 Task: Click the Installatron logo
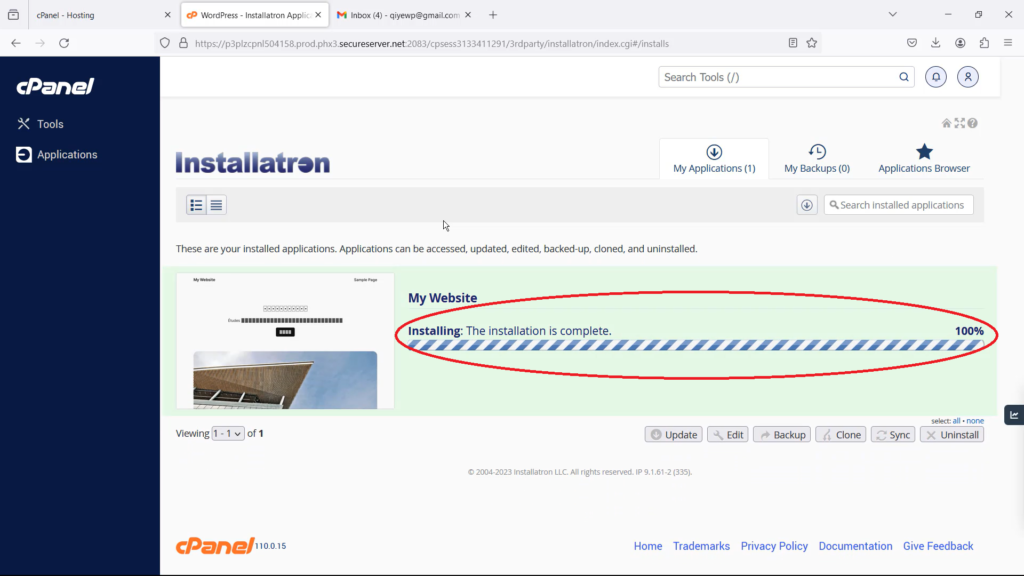253,163
